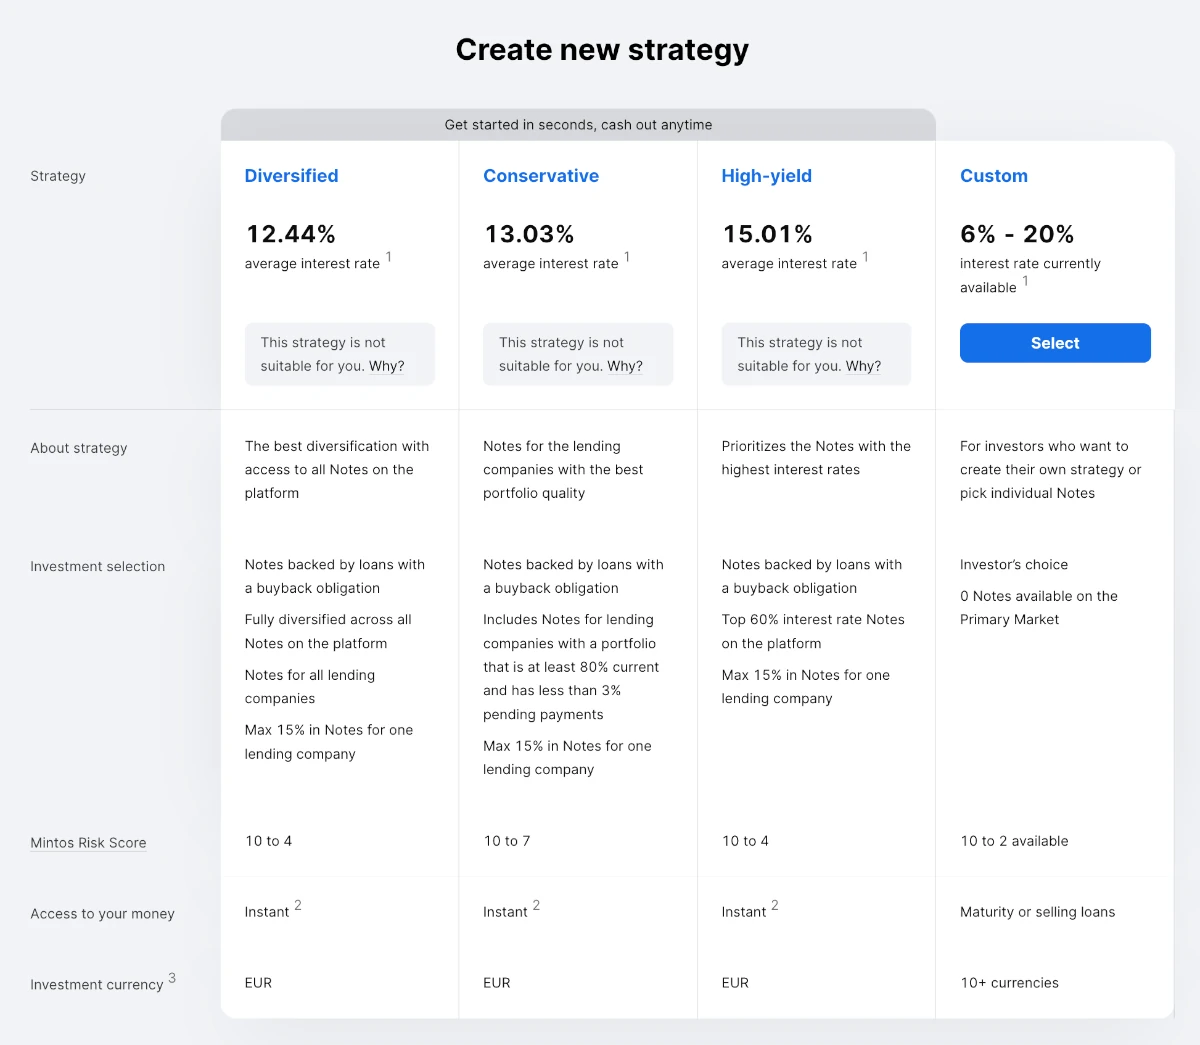The height and width of the screenshot is (1045, 1200).
Task: Click footnote 2 beside Diversified Instant access
Action: (298, 905)
